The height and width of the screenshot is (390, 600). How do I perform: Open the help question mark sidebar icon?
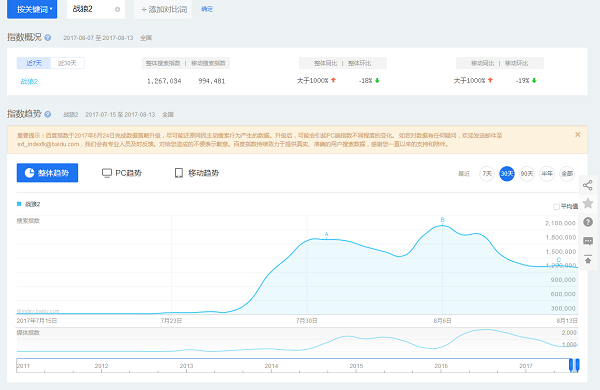(x=588, y=222)
